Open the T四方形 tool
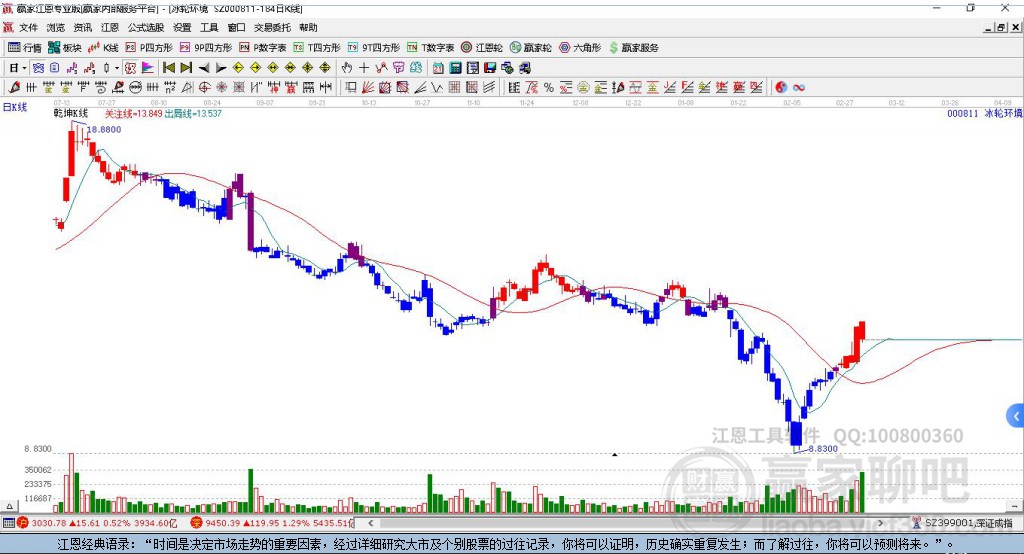The image size is (1024, 554). coord(317,48)
